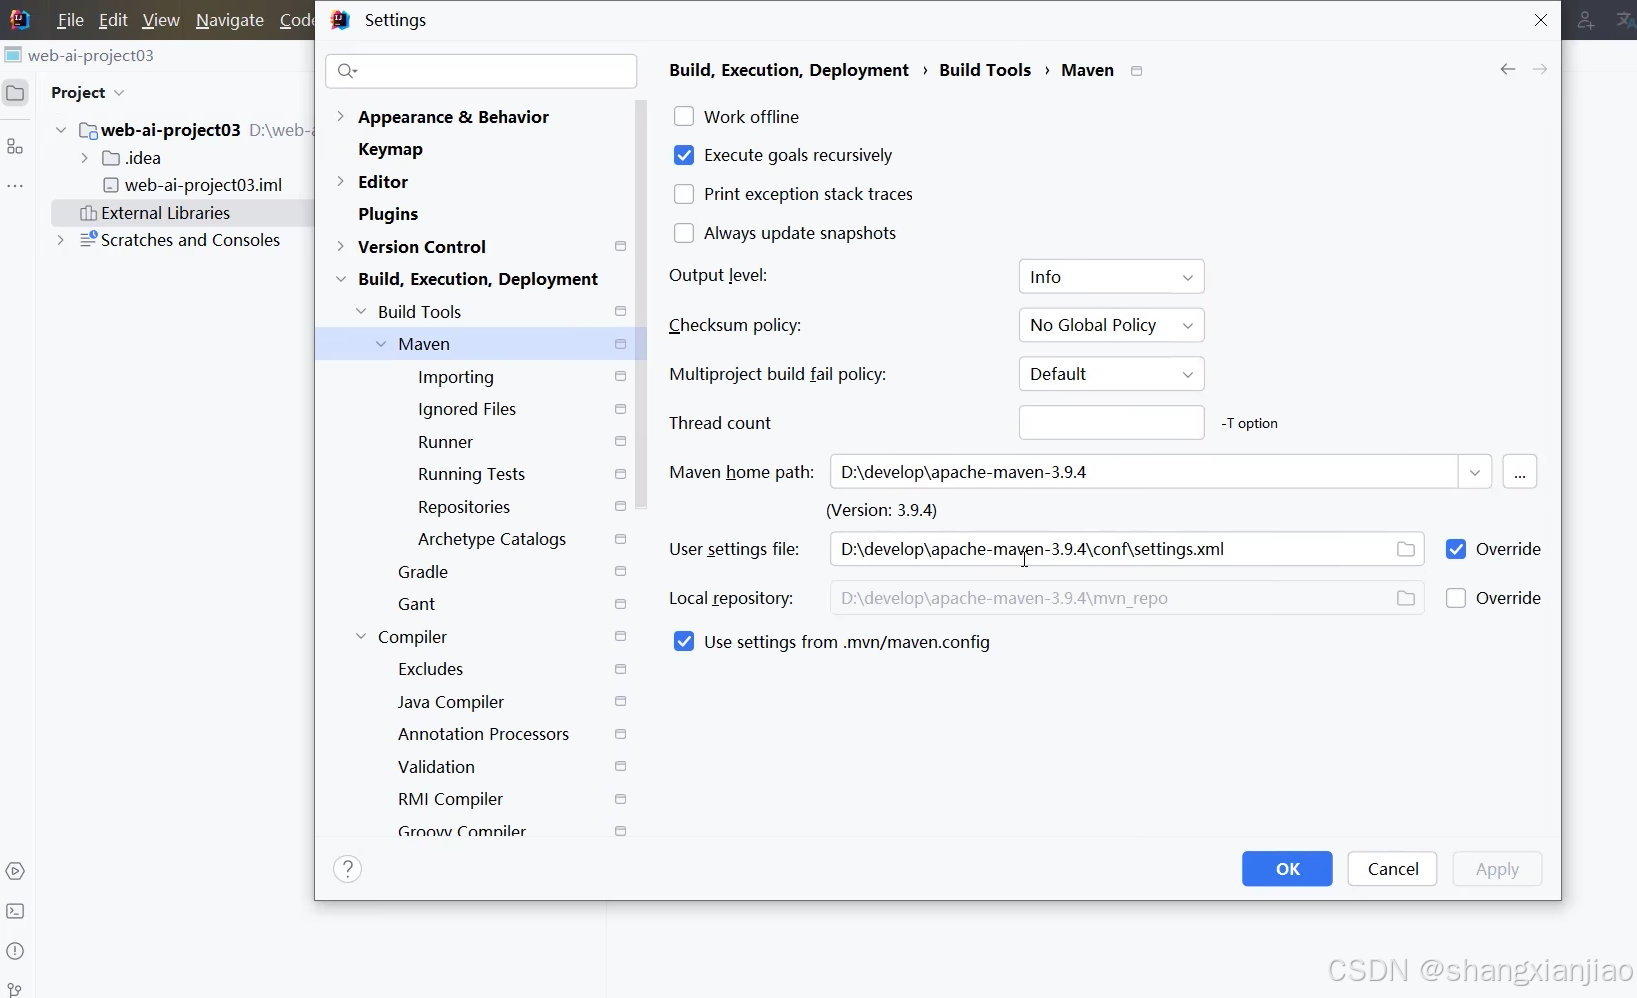
Task: Collapse Build, Execution, Deployment group
Action: 341,279
